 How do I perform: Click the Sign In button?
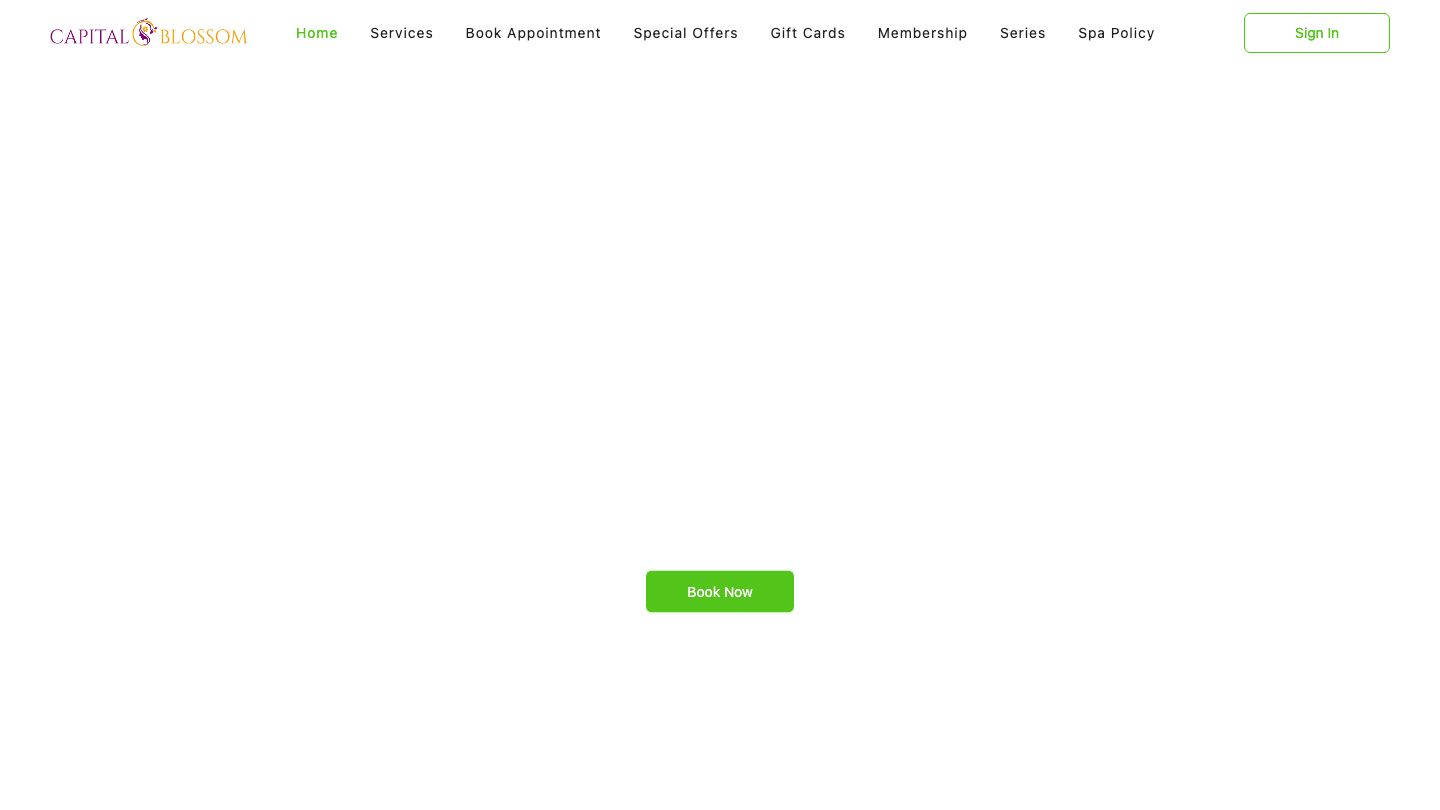(x=1316, y=33)
